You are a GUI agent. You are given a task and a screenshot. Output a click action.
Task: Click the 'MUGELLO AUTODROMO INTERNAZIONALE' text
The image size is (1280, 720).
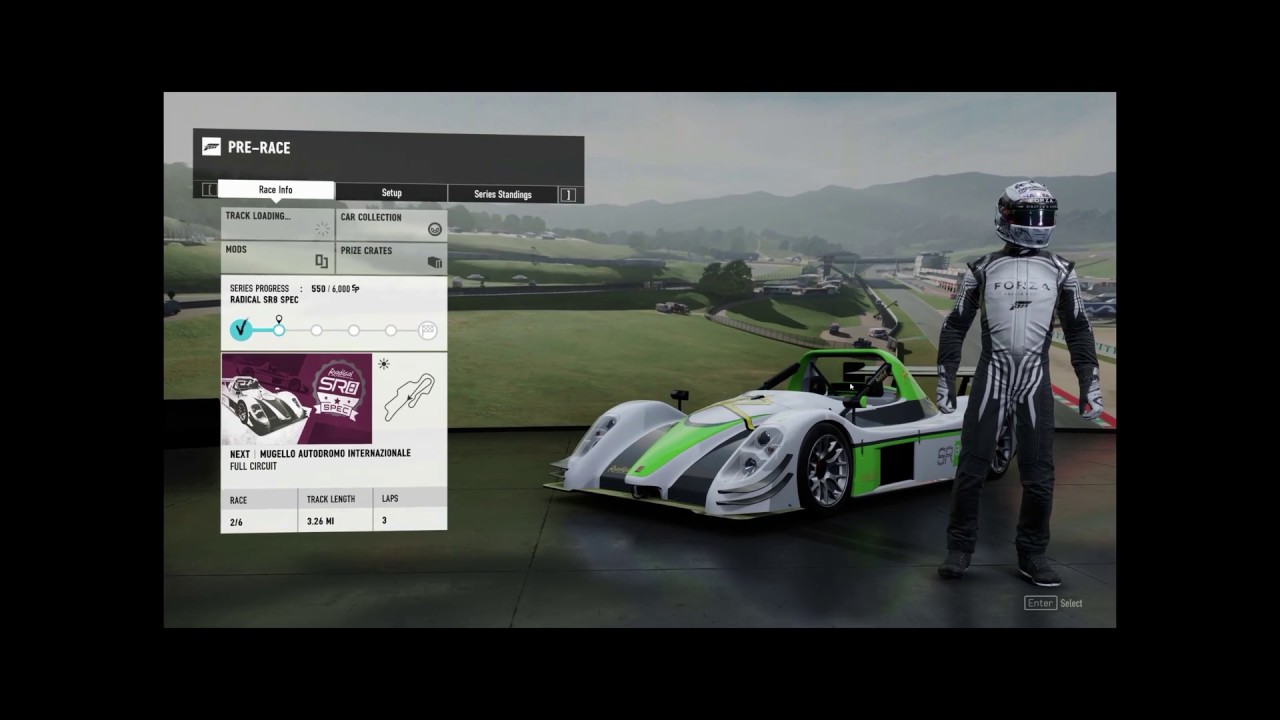tap(335, 453)
